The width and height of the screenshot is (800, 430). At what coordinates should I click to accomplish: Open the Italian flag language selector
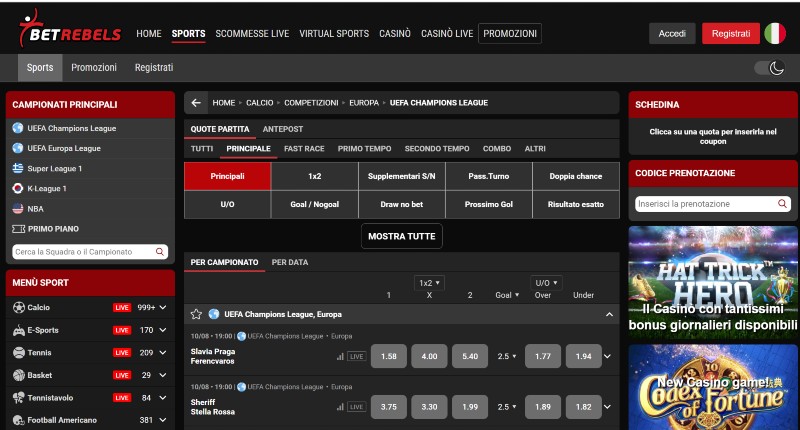775,34
